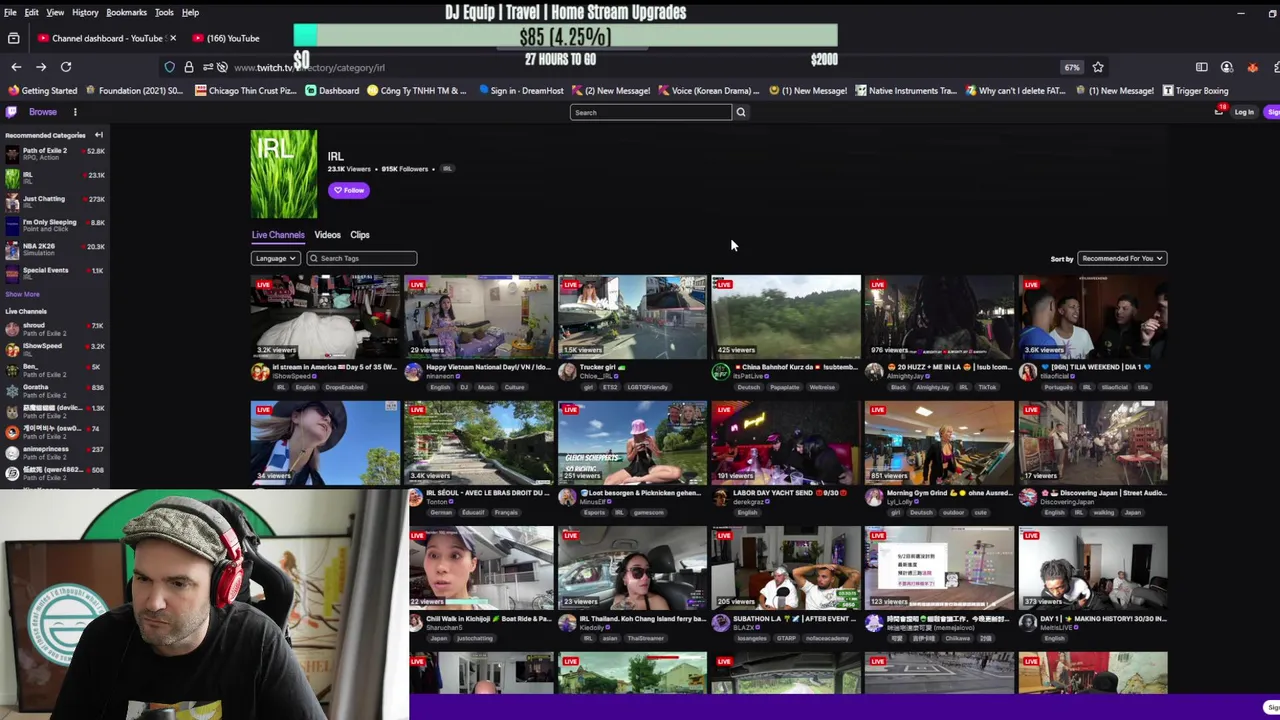Viewport: 1280px width, 720px height.
Task: Click the MetaMask fox extension icon
Action: (x=1252, y=67)
